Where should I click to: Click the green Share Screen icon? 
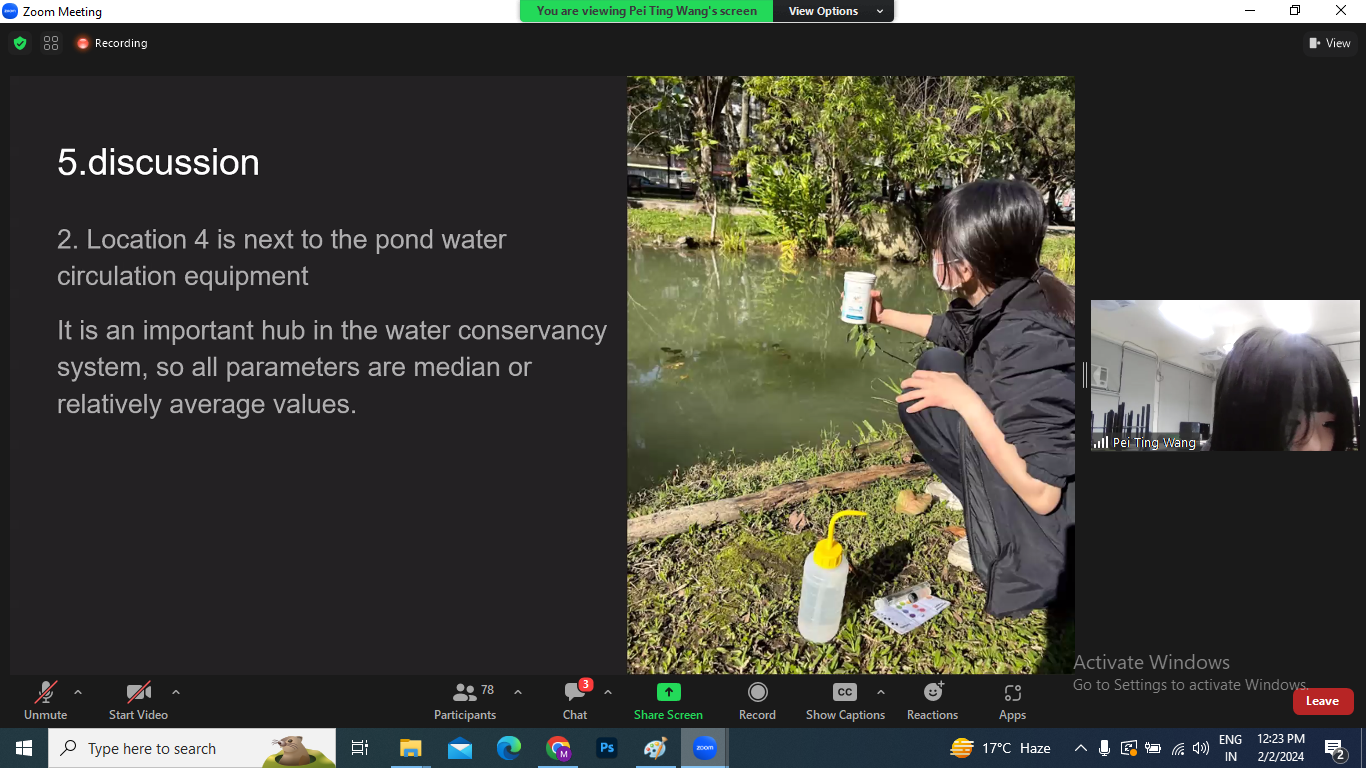(669, 692)
